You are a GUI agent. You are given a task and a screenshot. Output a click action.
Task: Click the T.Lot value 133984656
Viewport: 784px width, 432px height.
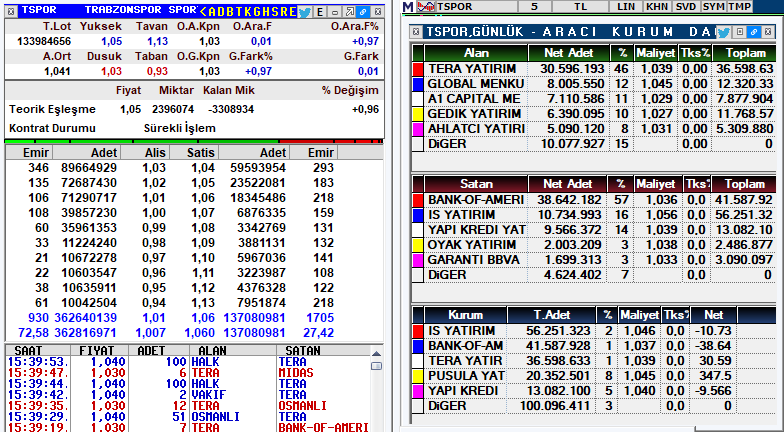coord(44,42)
